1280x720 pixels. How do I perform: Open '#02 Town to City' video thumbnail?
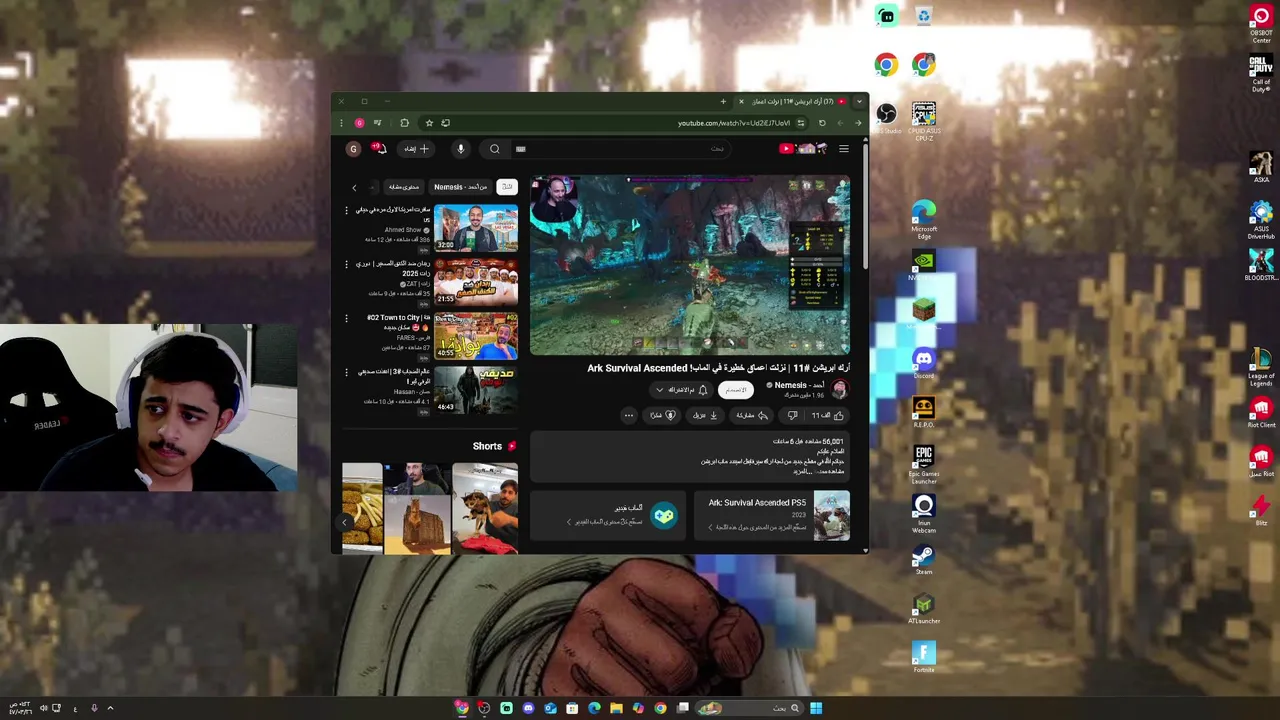(x=476, y=336)
